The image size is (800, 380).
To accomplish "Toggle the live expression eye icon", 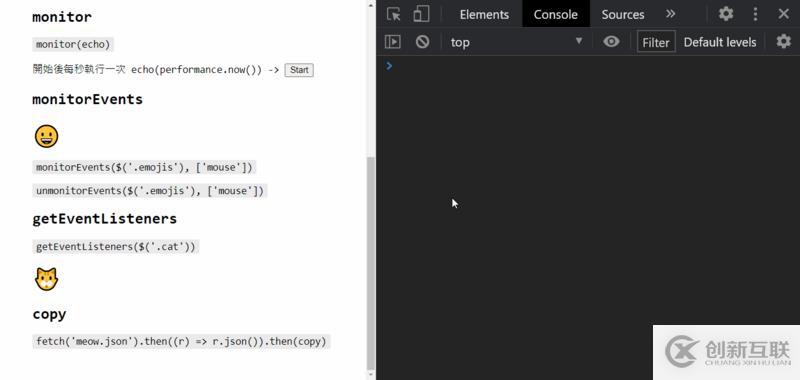I will click(x=611, y=42).
